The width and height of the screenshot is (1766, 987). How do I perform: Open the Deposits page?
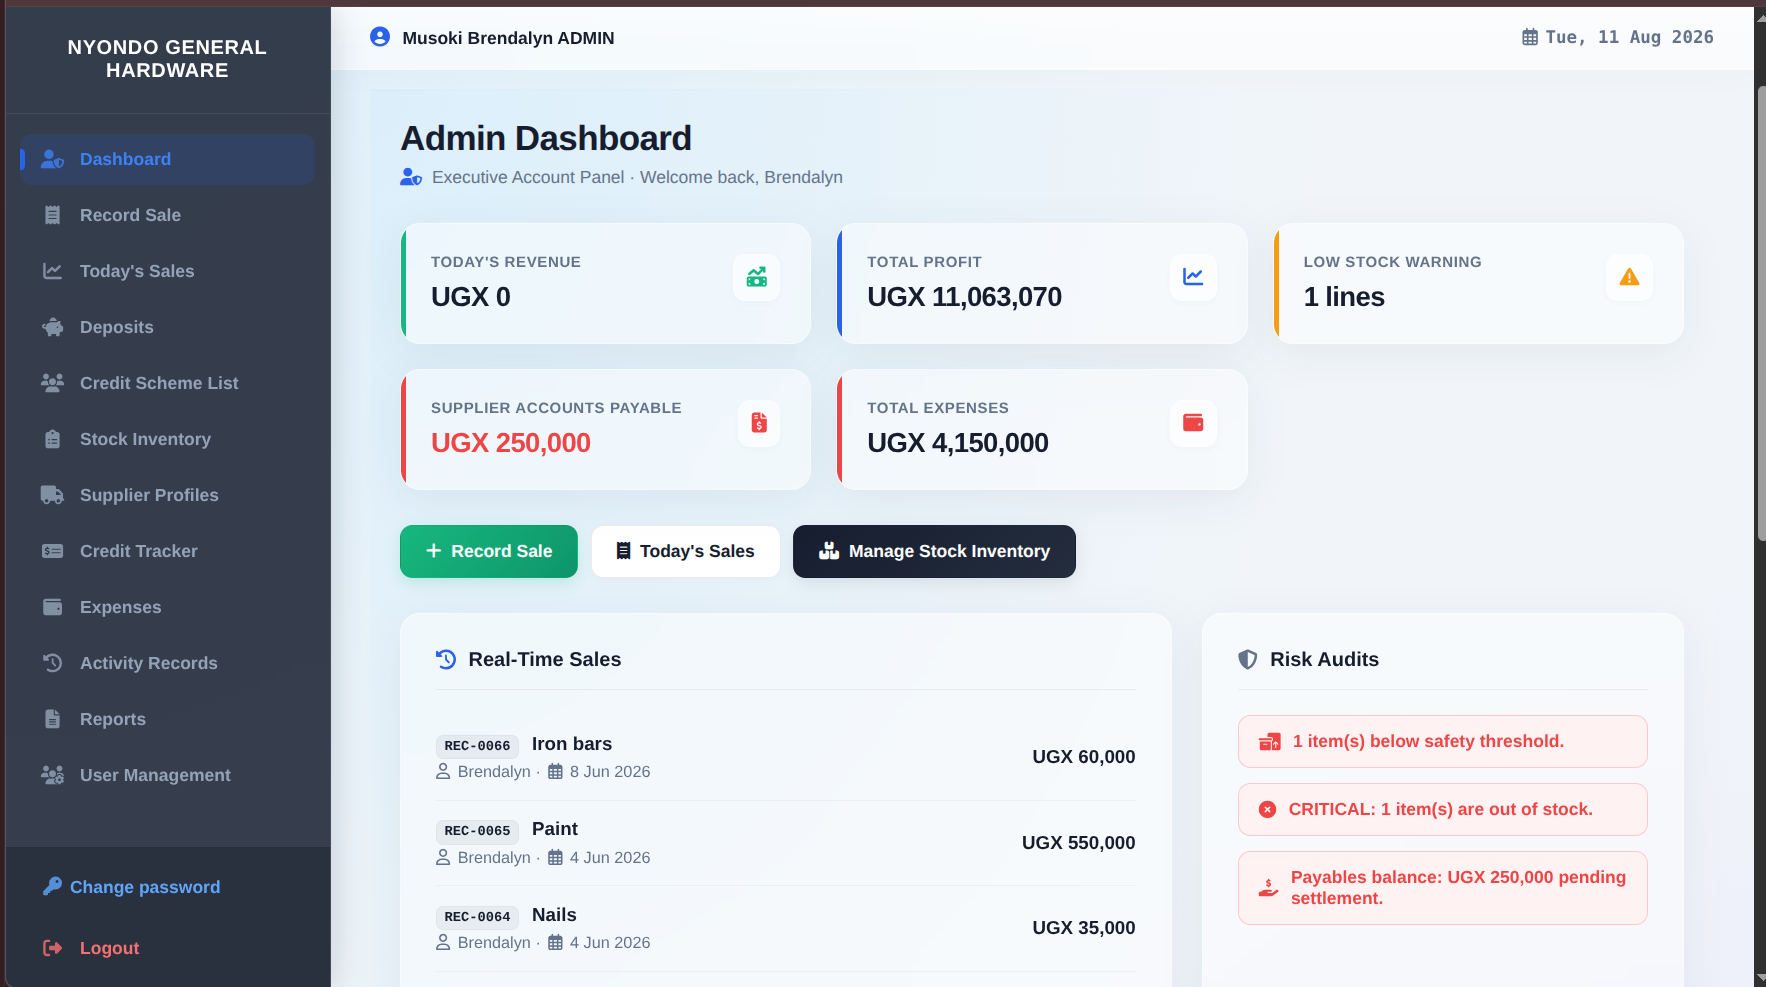pyautogui.click(x=167, y=327)
